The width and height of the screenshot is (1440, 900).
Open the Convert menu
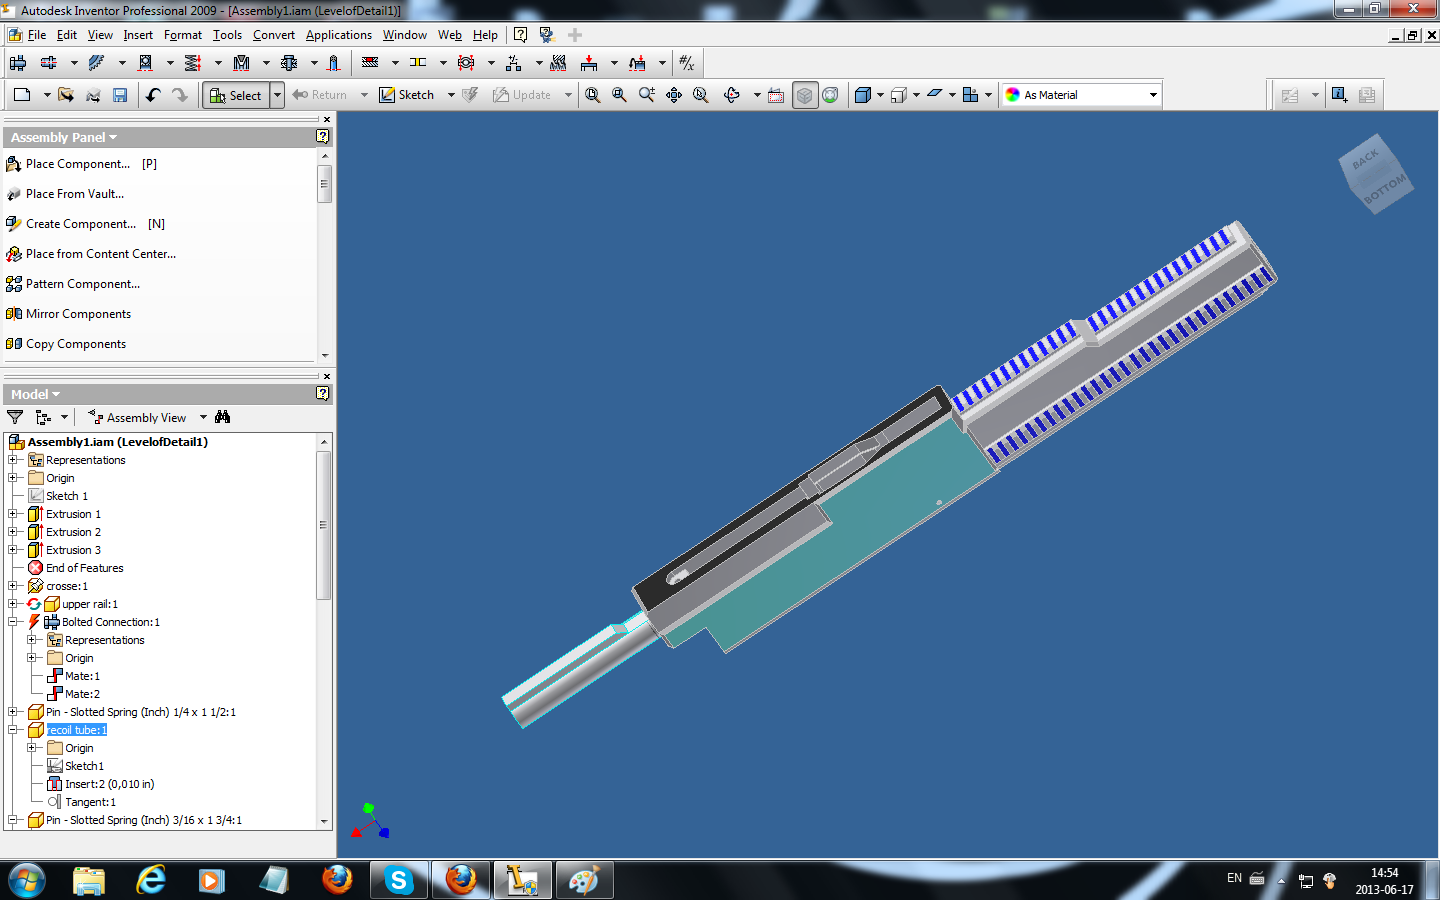(274, 35)
